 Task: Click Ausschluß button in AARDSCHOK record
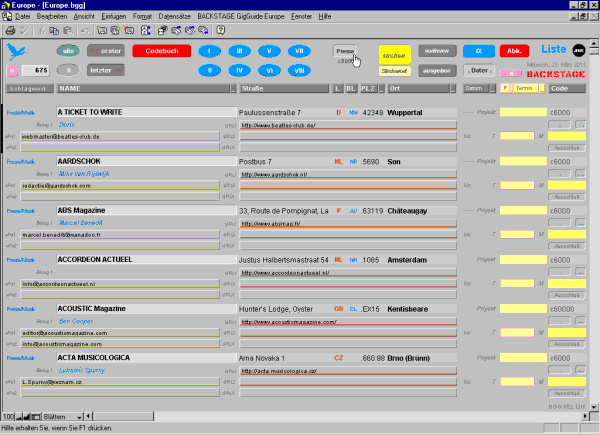pyautogui.click(x=567, y=197)
